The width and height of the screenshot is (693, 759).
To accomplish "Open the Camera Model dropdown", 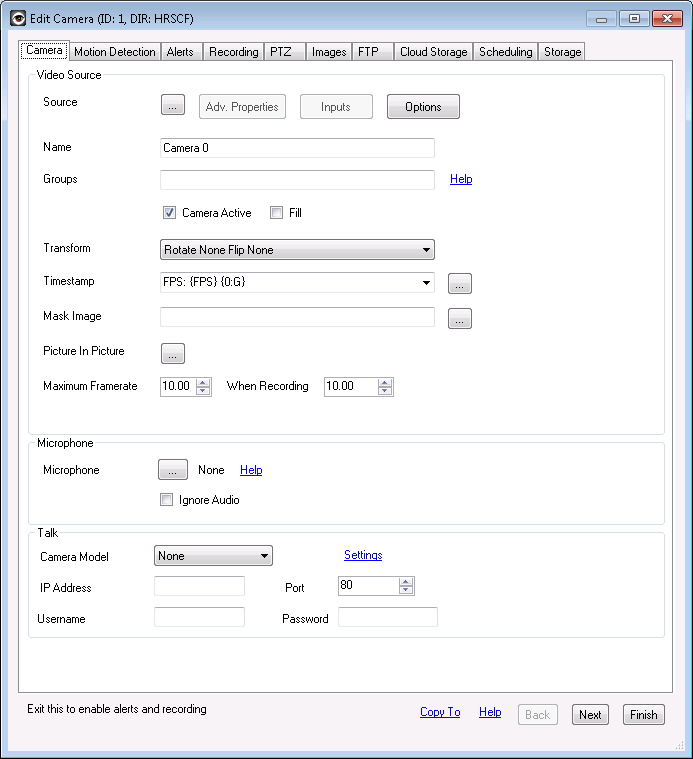I will point(213,556).
